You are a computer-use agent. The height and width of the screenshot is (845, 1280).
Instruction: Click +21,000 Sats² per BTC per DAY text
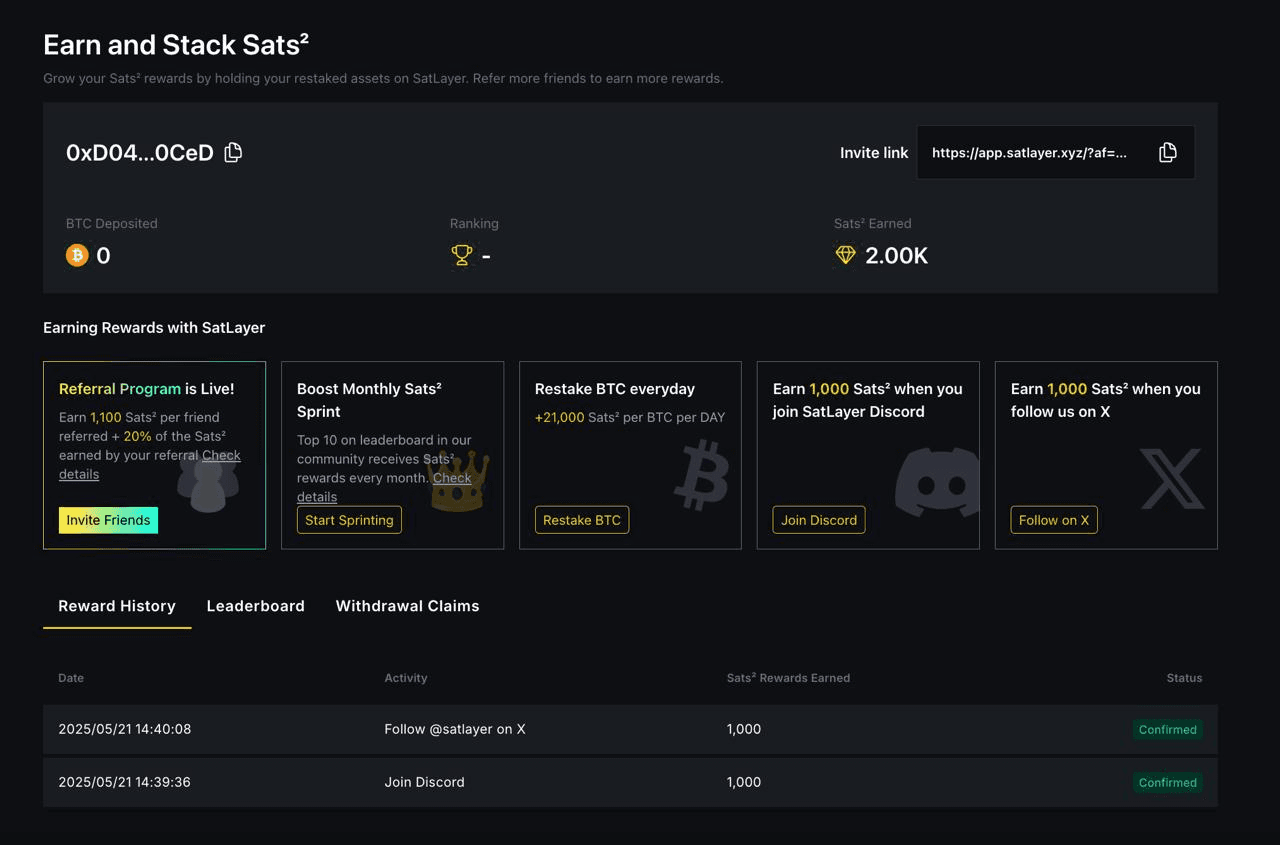tap(630, 417)
